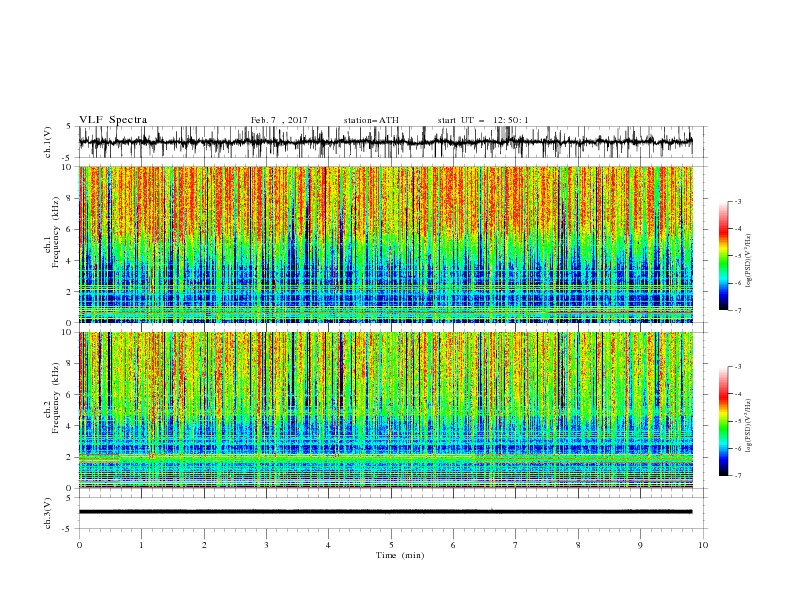This screenshot has height=612, width=792.
Task: Click the "log(PSD)(V²/Hz)" label beside ch.1 colorbar
Action: [749, 261]
